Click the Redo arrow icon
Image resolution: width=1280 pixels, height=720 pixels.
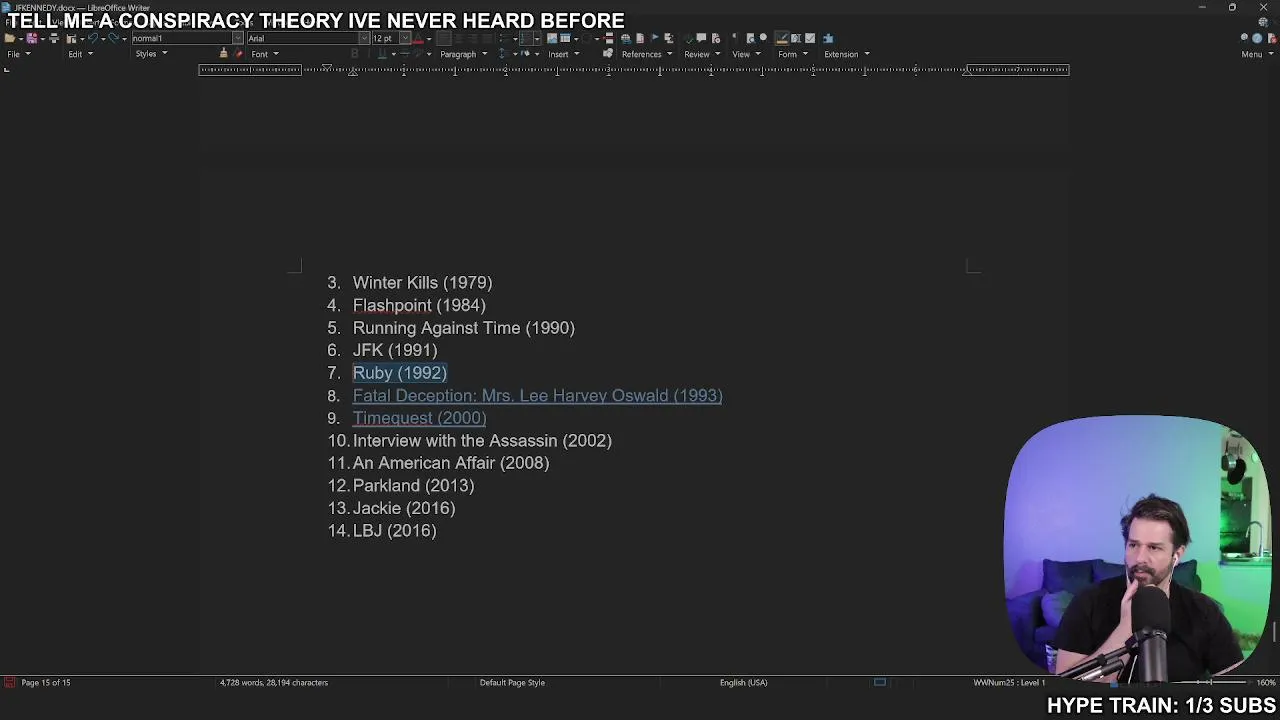point(113,38)
